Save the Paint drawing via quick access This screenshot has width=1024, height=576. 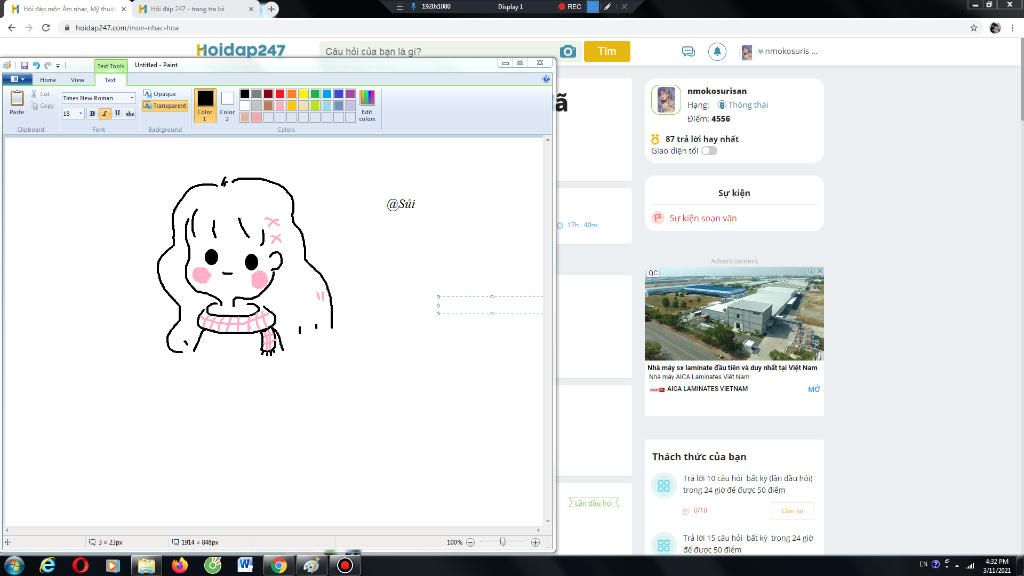[24, 65]
